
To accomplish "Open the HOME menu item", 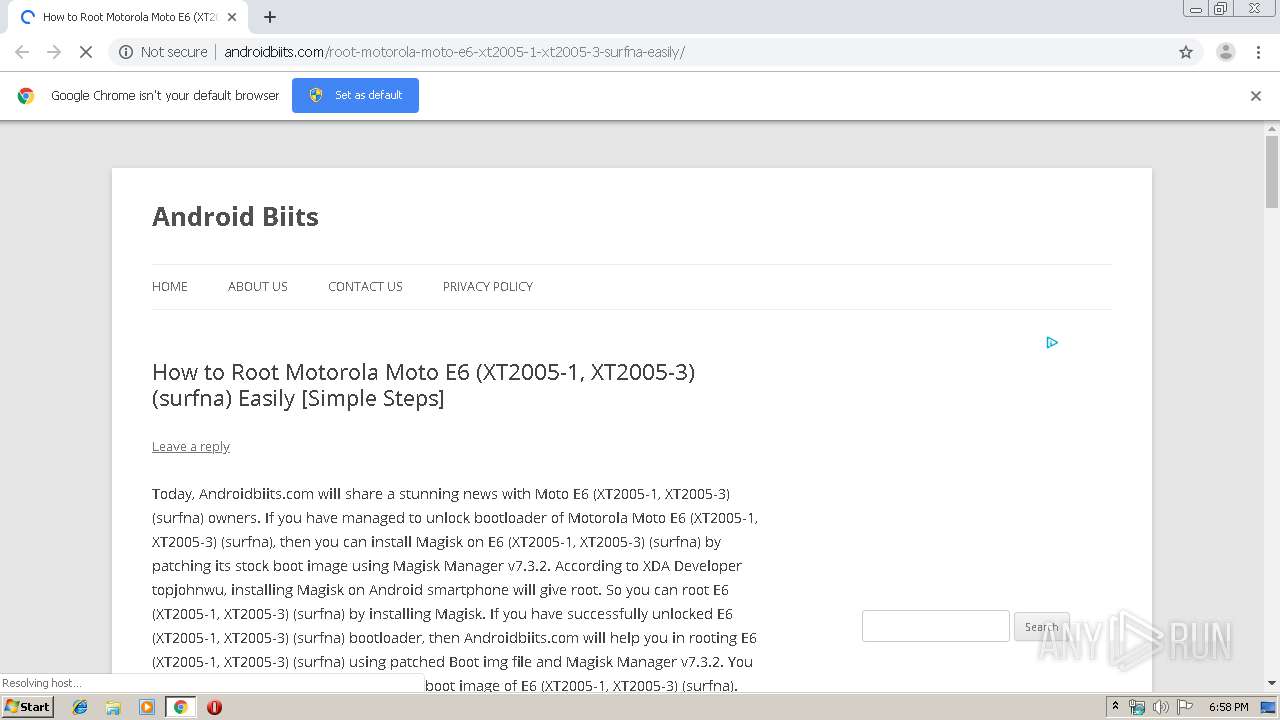I will (170, 286).
